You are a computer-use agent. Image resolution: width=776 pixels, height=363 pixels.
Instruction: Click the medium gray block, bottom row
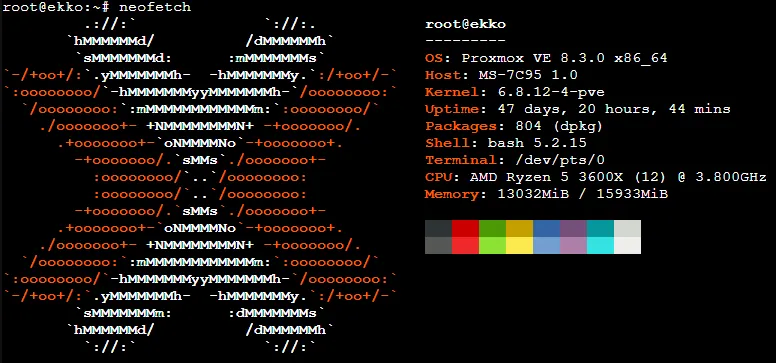point(438,245)
